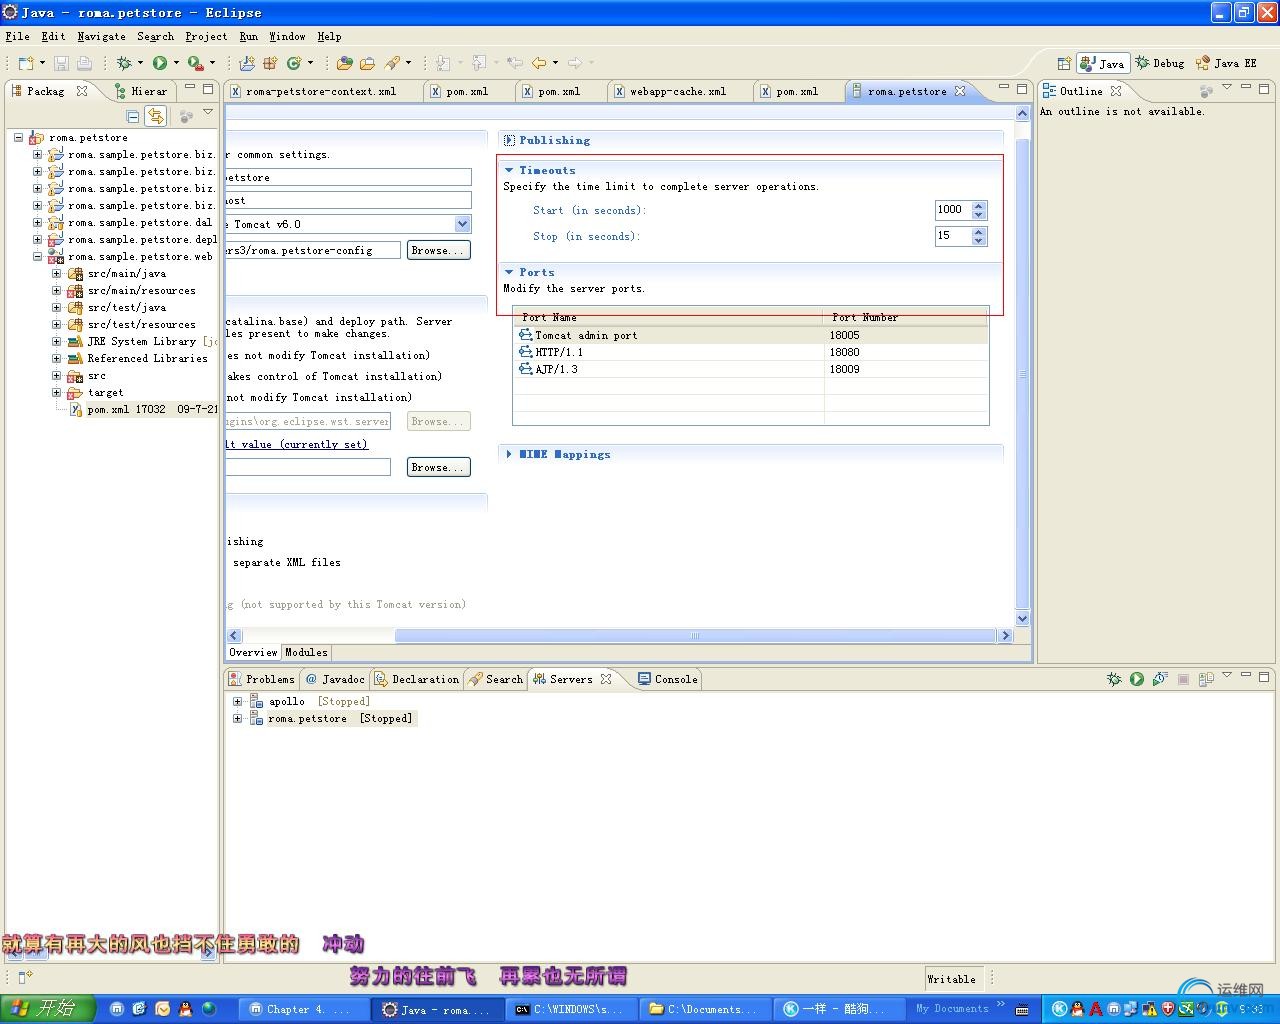Click the New wizard toolbar icon
Viewport: 1280px width, 1024px height.
(x=25, y=63)
